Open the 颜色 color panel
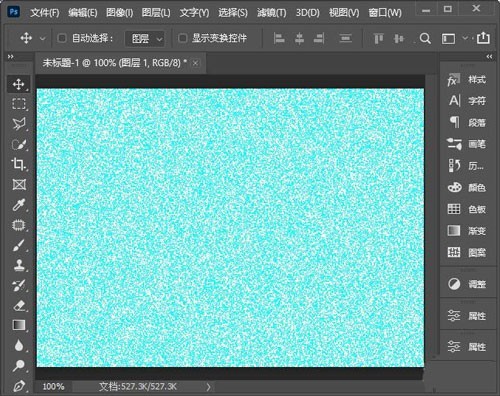This screenshot has height=396, width=500. (467, 187)
